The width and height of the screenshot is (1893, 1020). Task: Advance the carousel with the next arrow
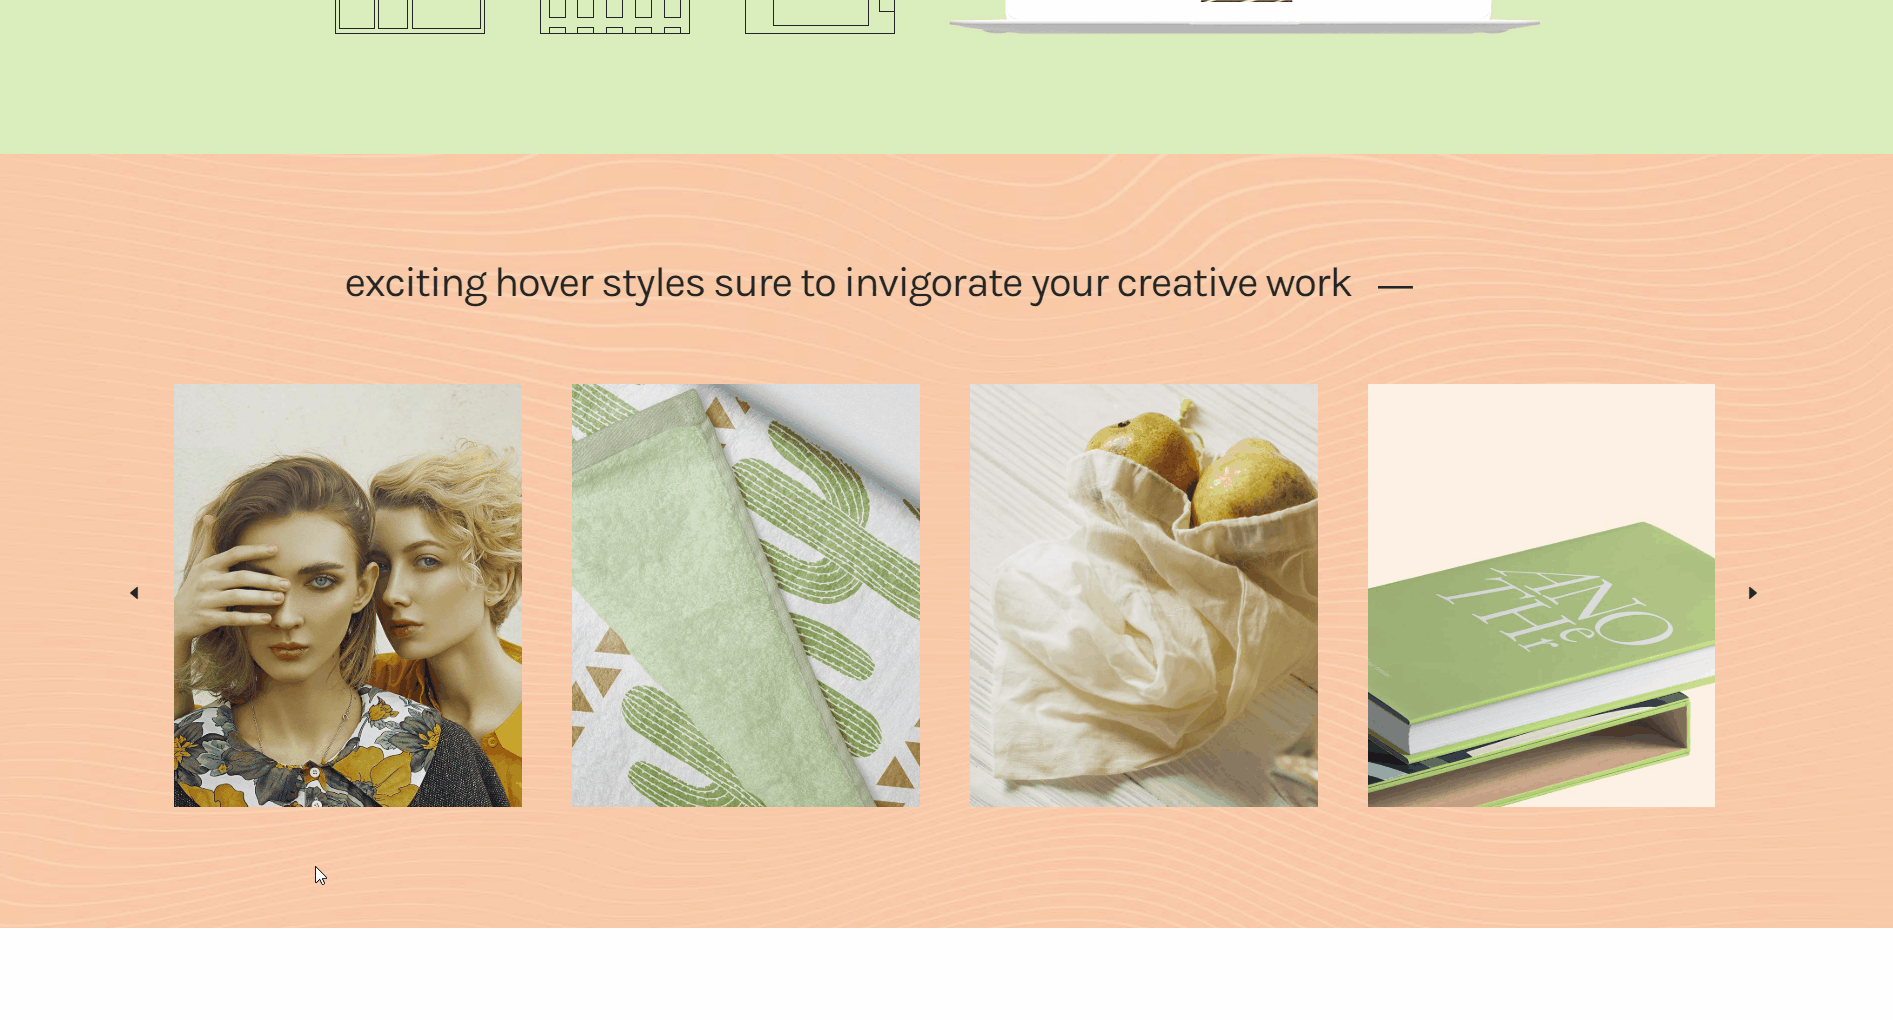pyautogui.click(x=1752, y=593)
